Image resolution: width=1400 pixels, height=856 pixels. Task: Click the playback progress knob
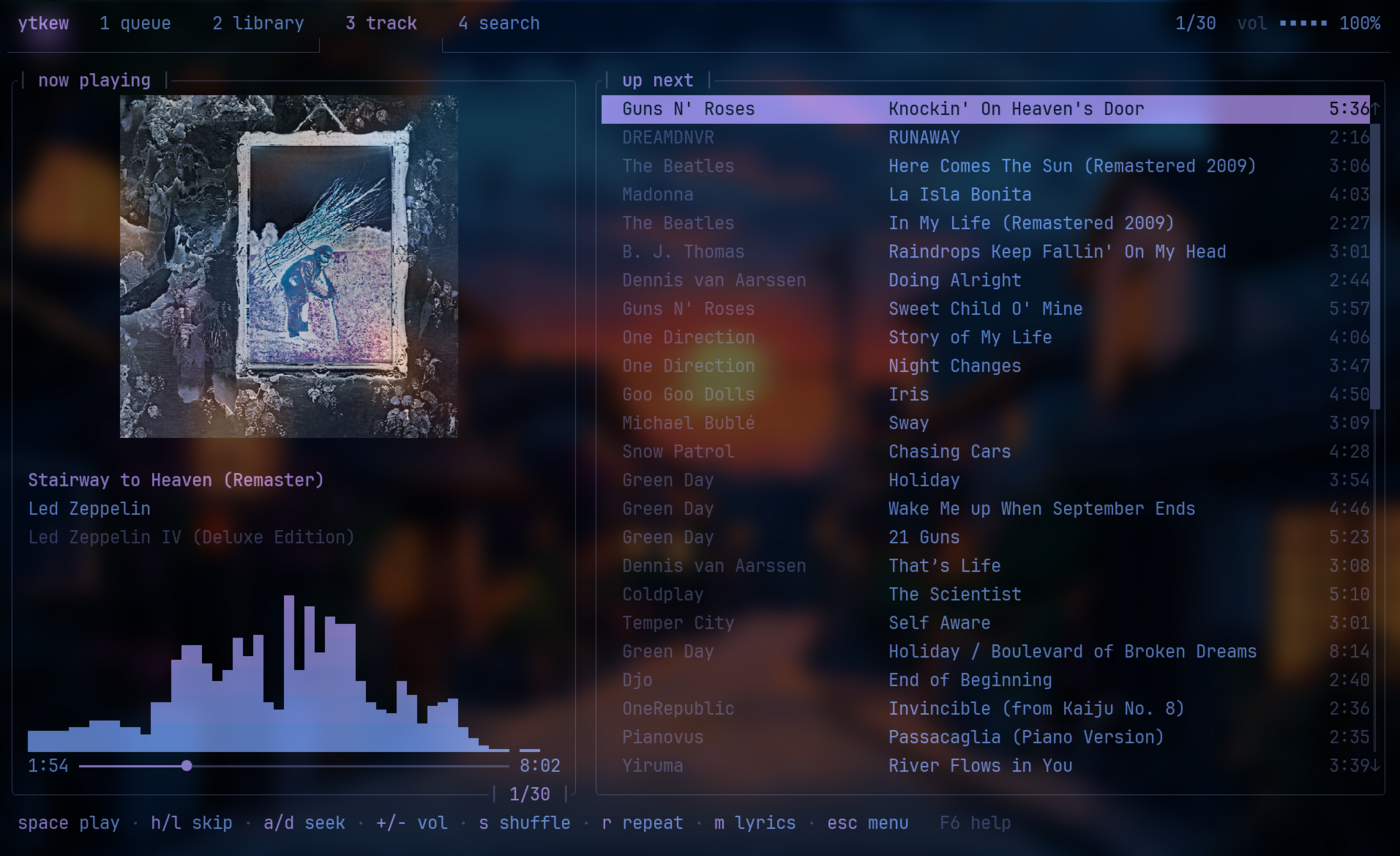pos(187,766)
